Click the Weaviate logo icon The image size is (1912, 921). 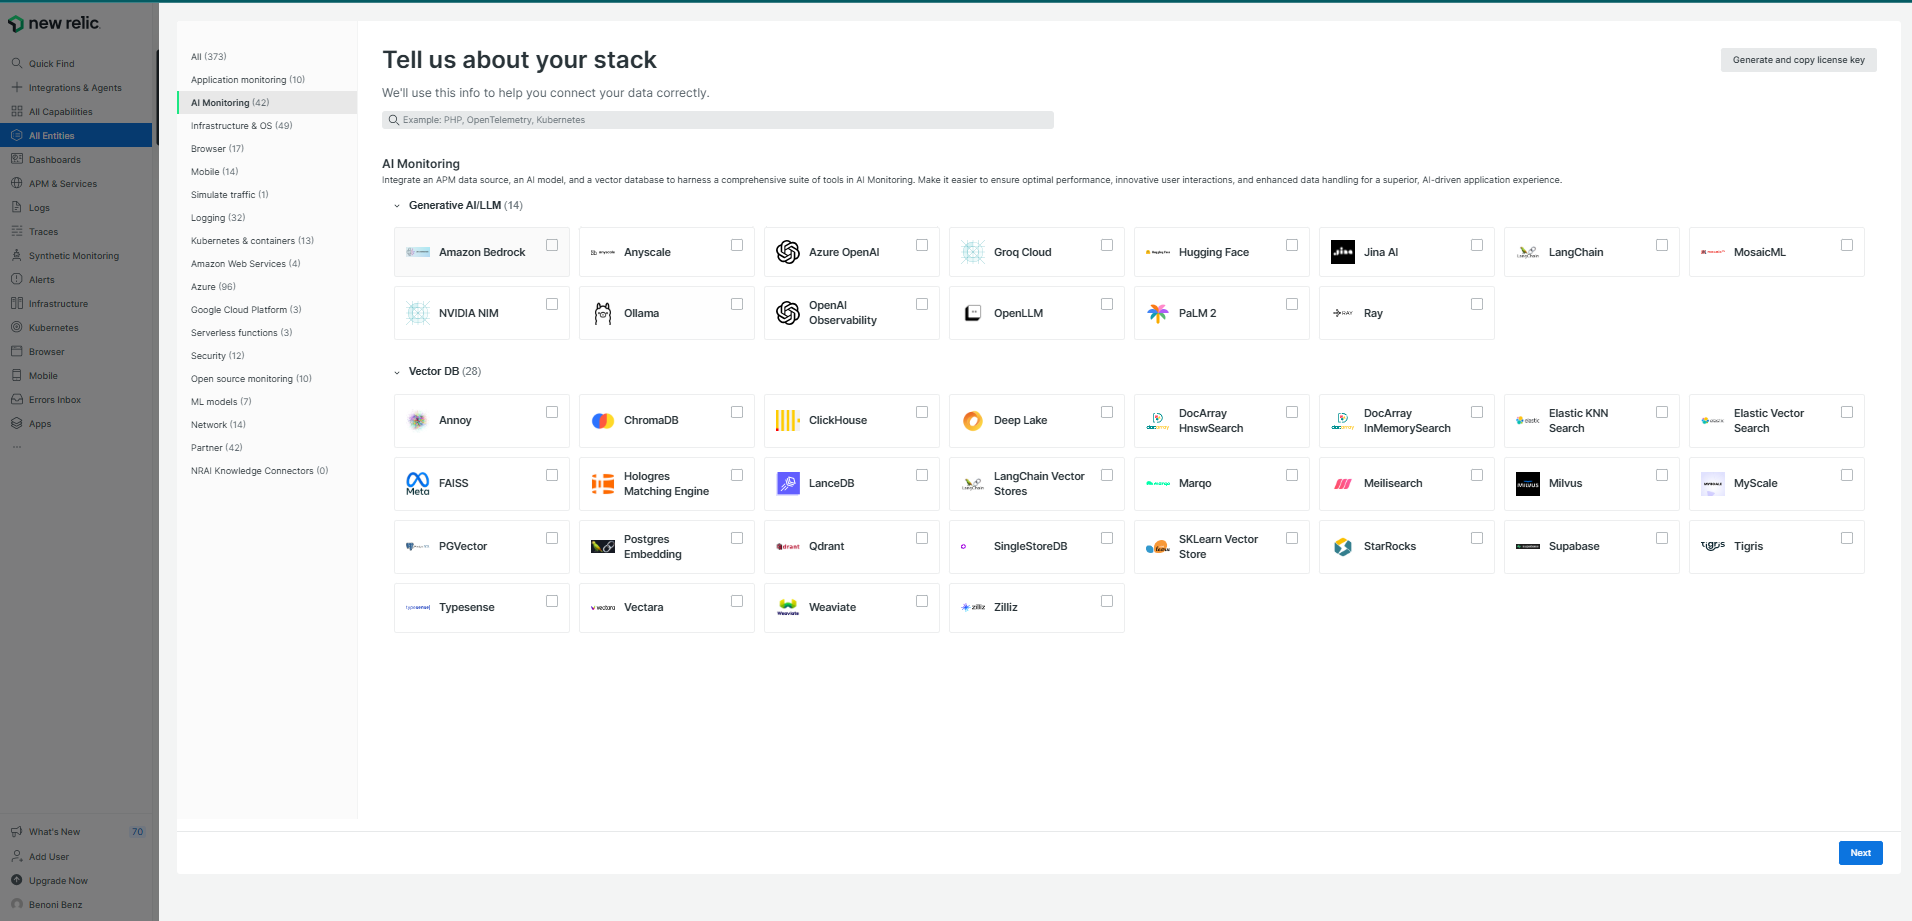(788, 607)
